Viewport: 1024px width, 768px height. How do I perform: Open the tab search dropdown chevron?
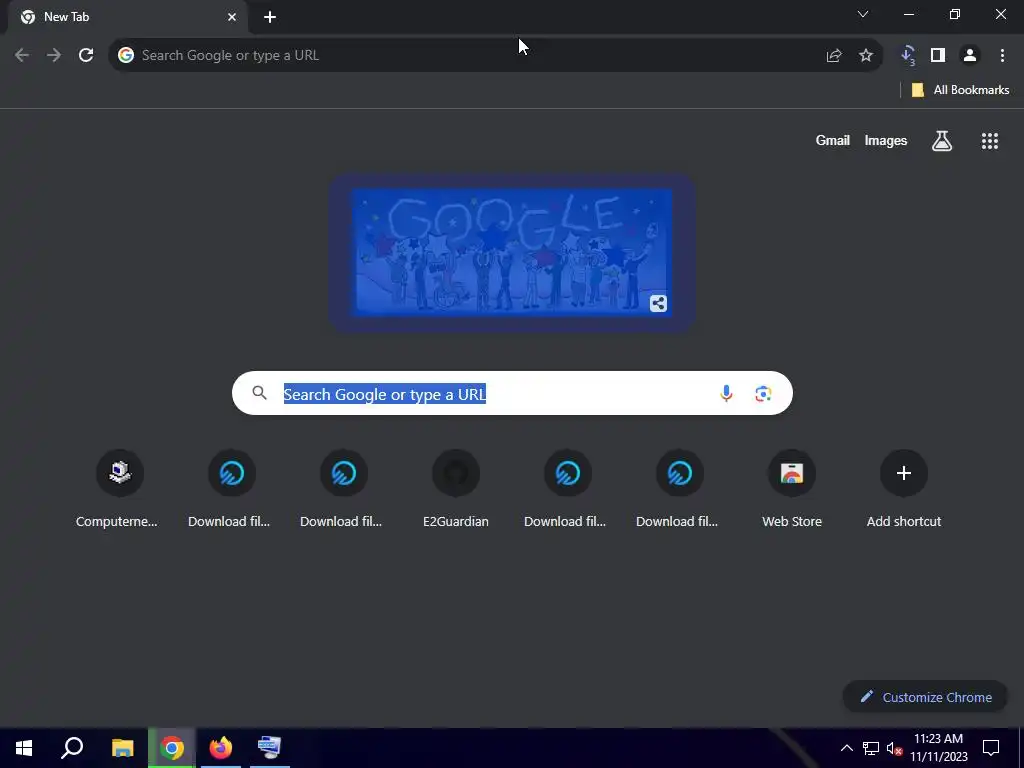pos(863,14)
